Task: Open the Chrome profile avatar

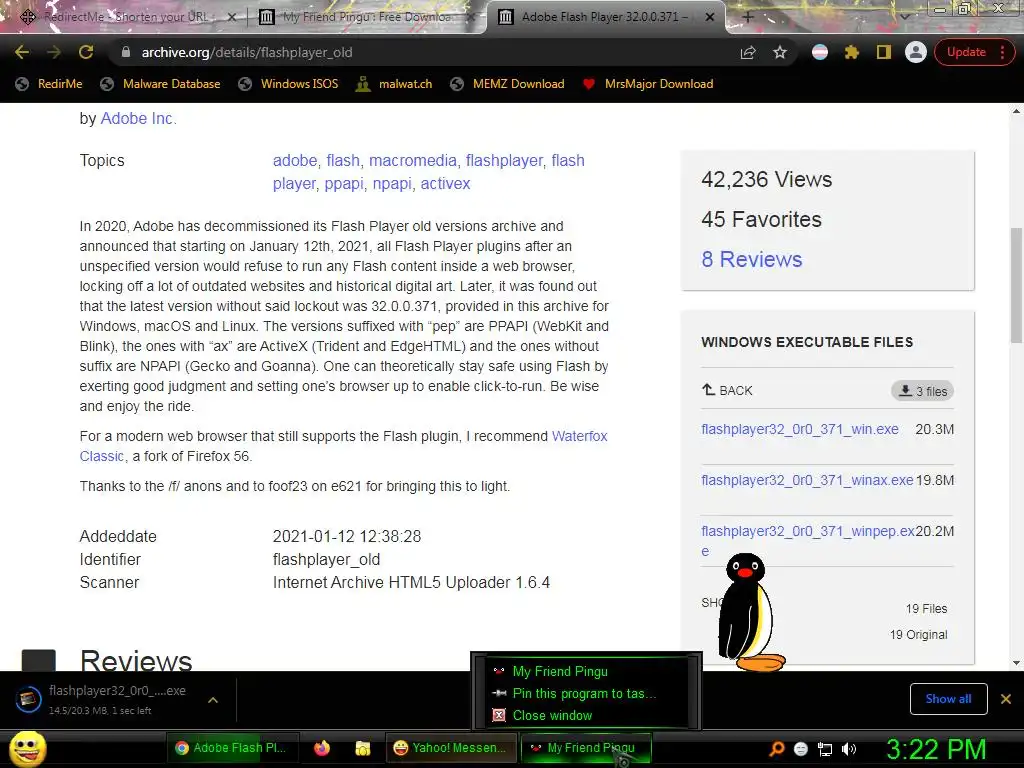Action: (916, 52)
